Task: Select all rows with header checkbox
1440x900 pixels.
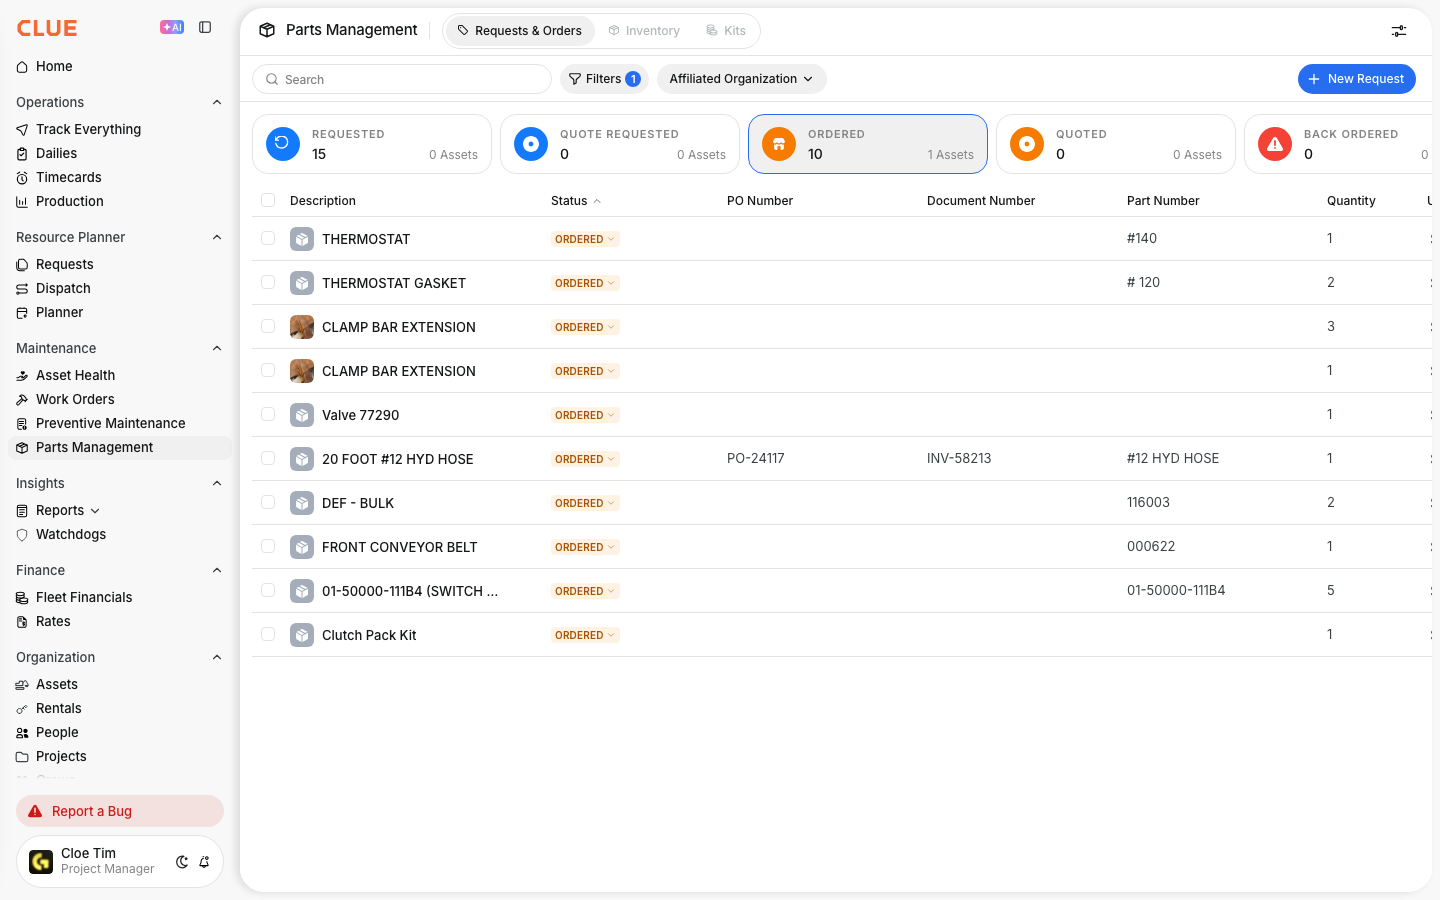Action: pos(268,200)
